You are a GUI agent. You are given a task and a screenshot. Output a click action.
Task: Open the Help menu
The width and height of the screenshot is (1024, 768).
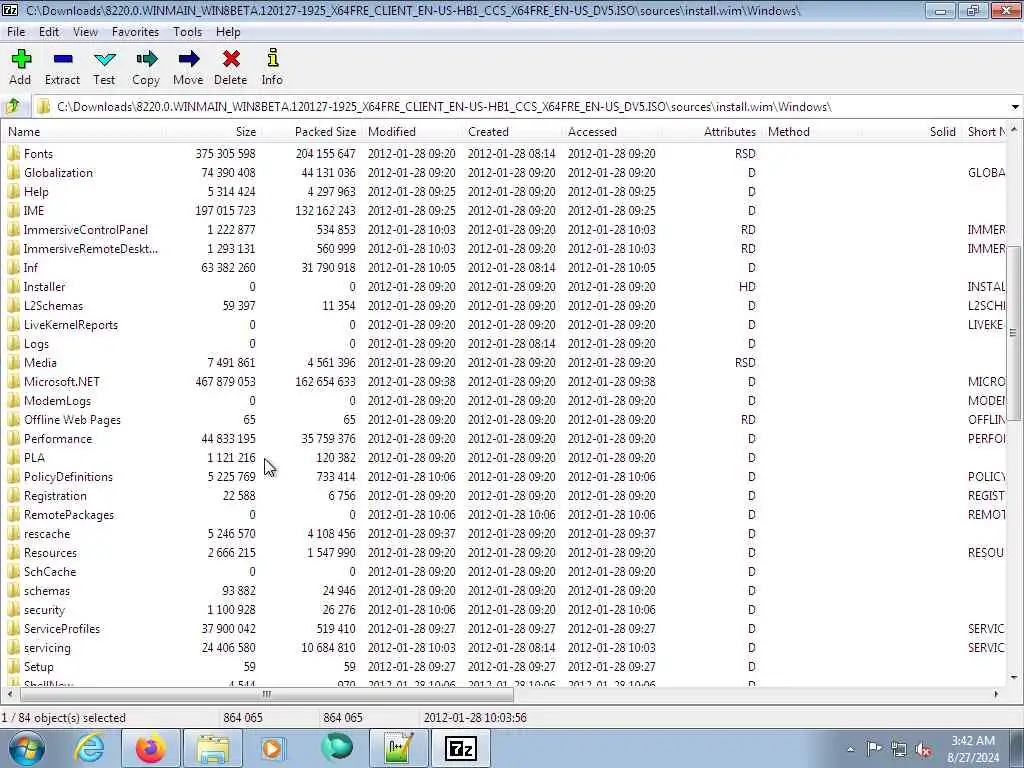pos(228,32)
